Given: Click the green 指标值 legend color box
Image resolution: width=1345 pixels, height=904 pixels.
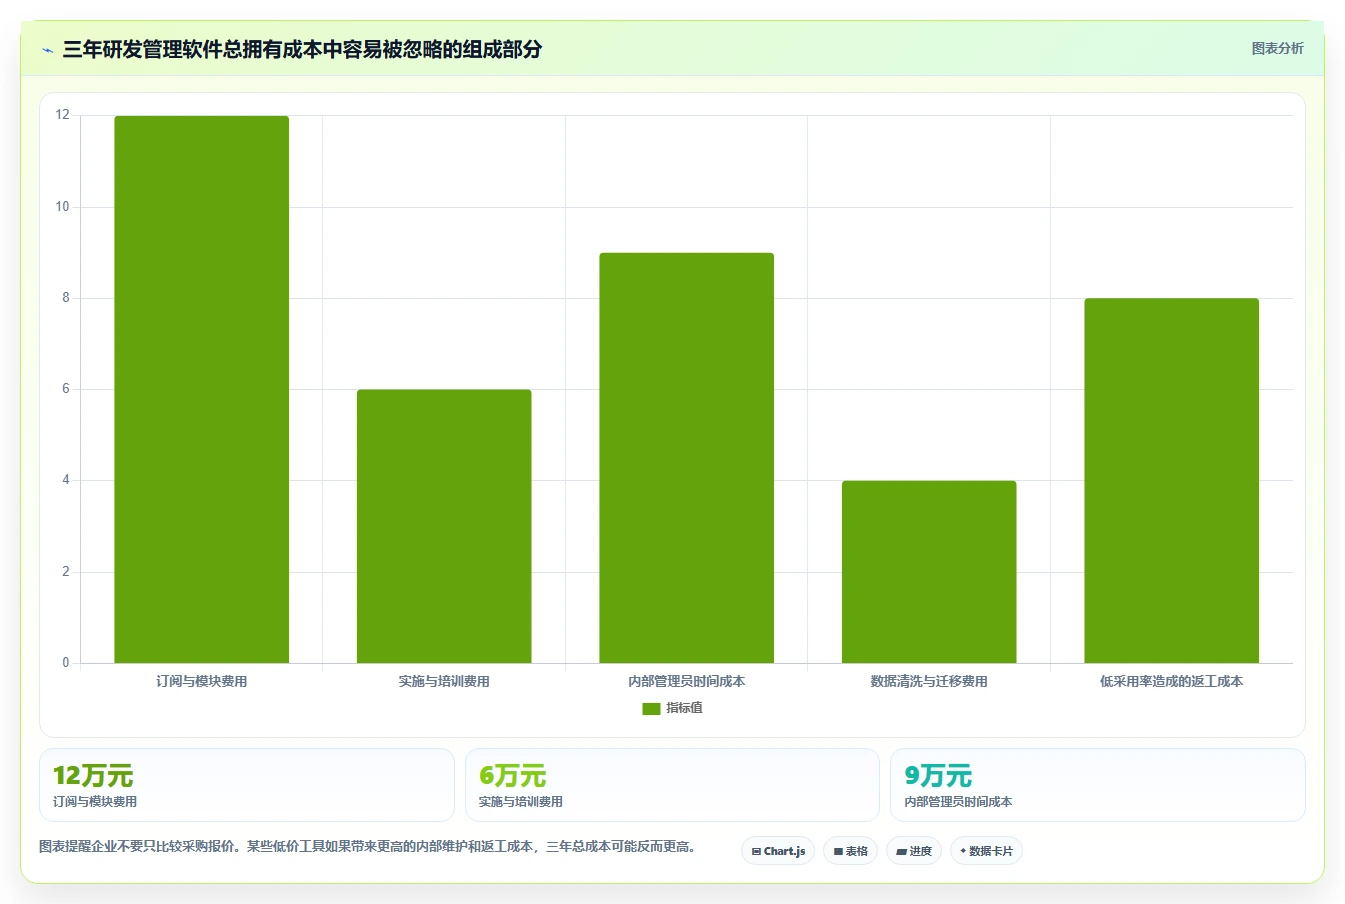Looking at the screenshot, I should tap(651, 708).
